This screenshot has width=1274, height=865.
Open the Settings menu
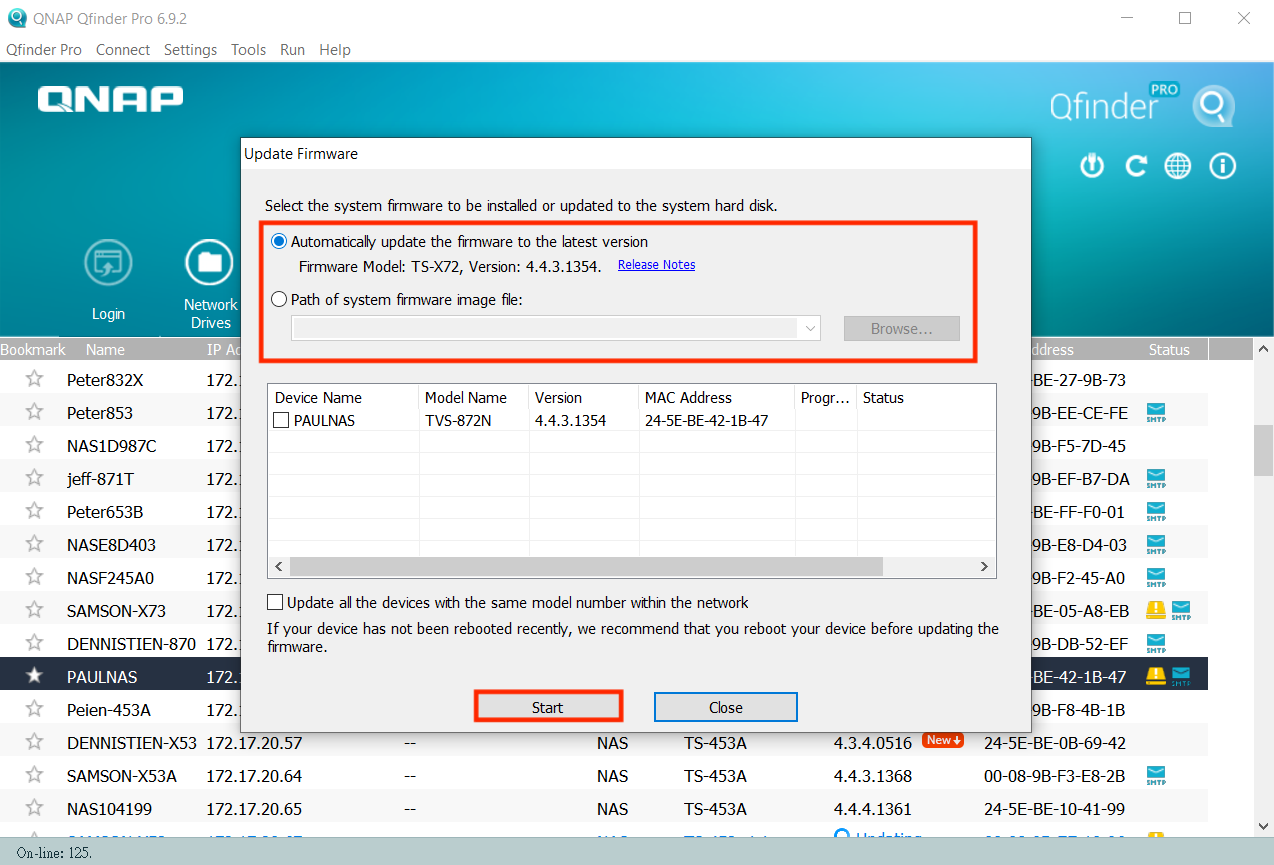click(190, 49)
